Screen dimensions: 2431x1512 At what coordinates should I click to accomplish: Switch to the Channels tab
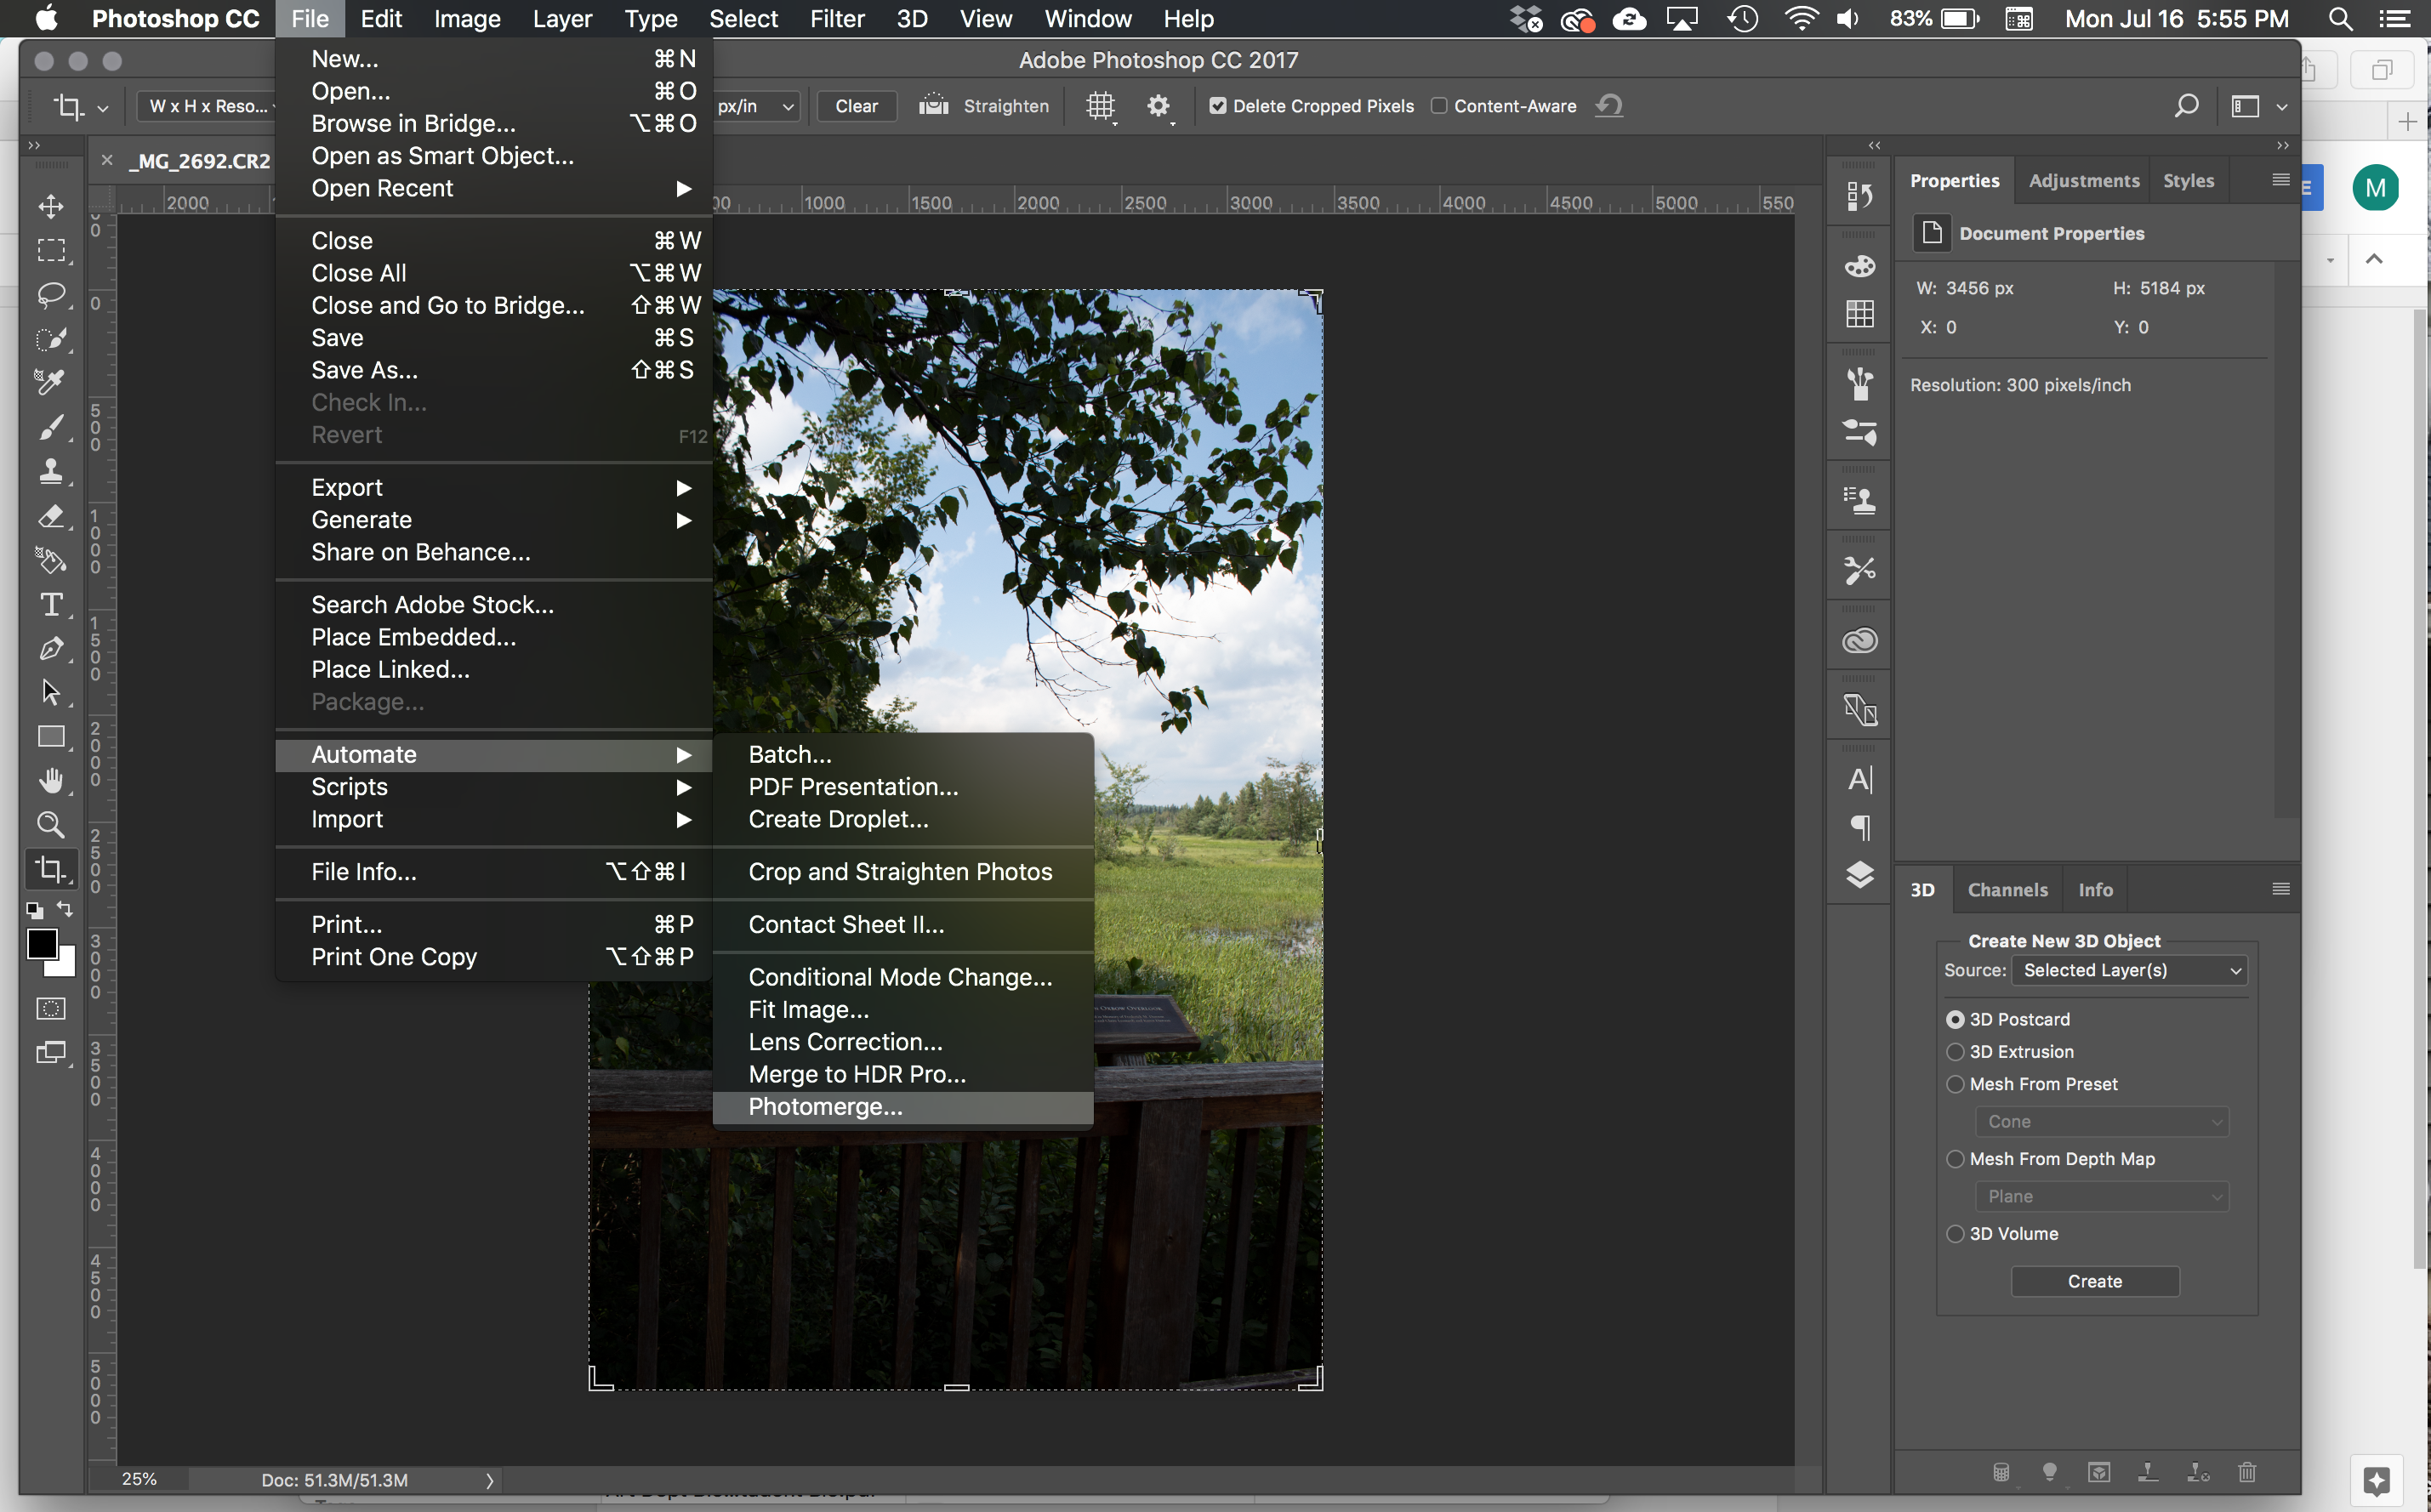click(2007, 889)
